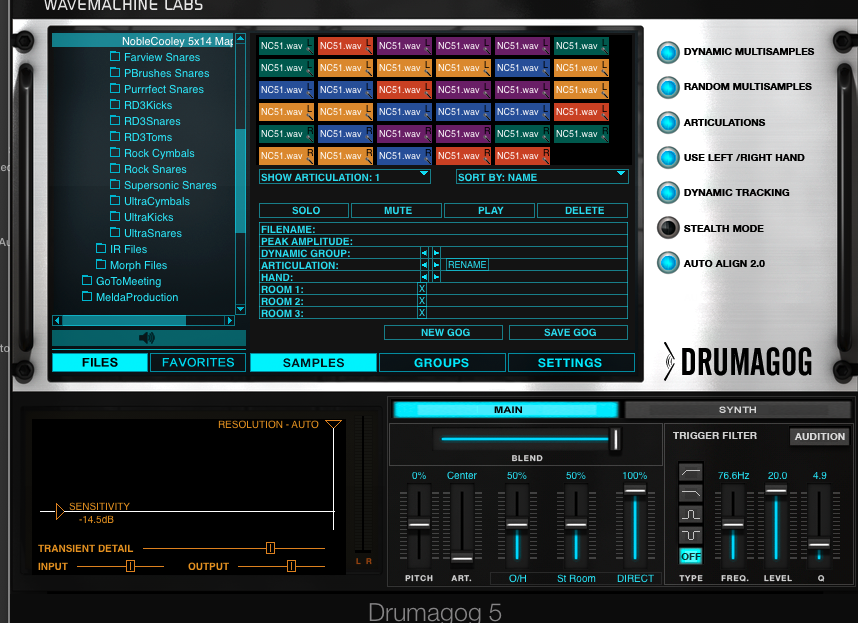Open the SORT BY: NAME dropdown
The height and width of the screenshot is (623, 858).
pos(541,176)
